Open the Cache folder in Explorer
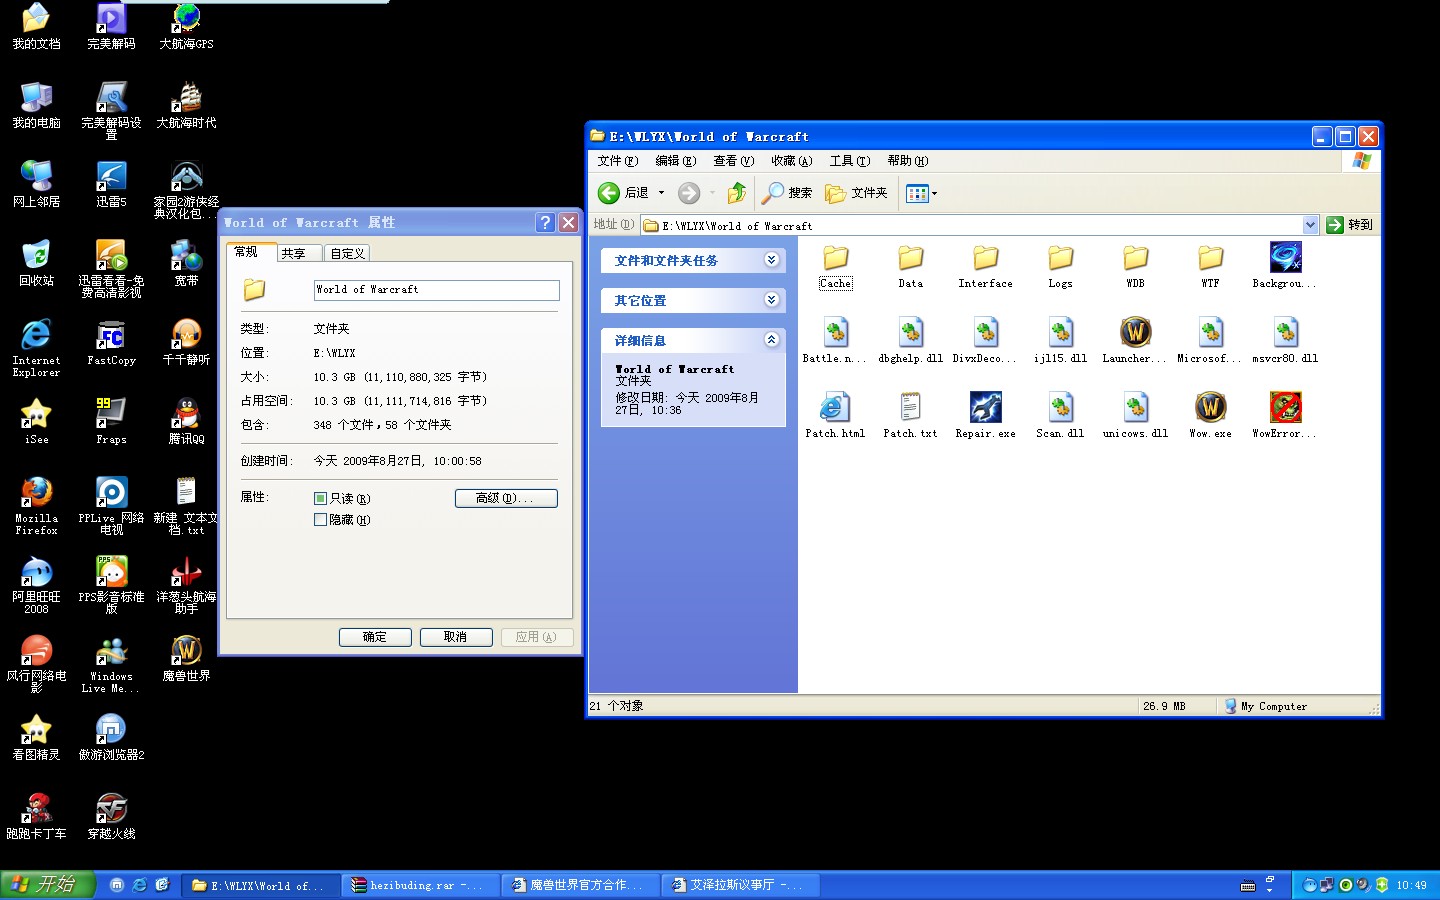This screenshot has width=1440, height=900. point(836,258)
